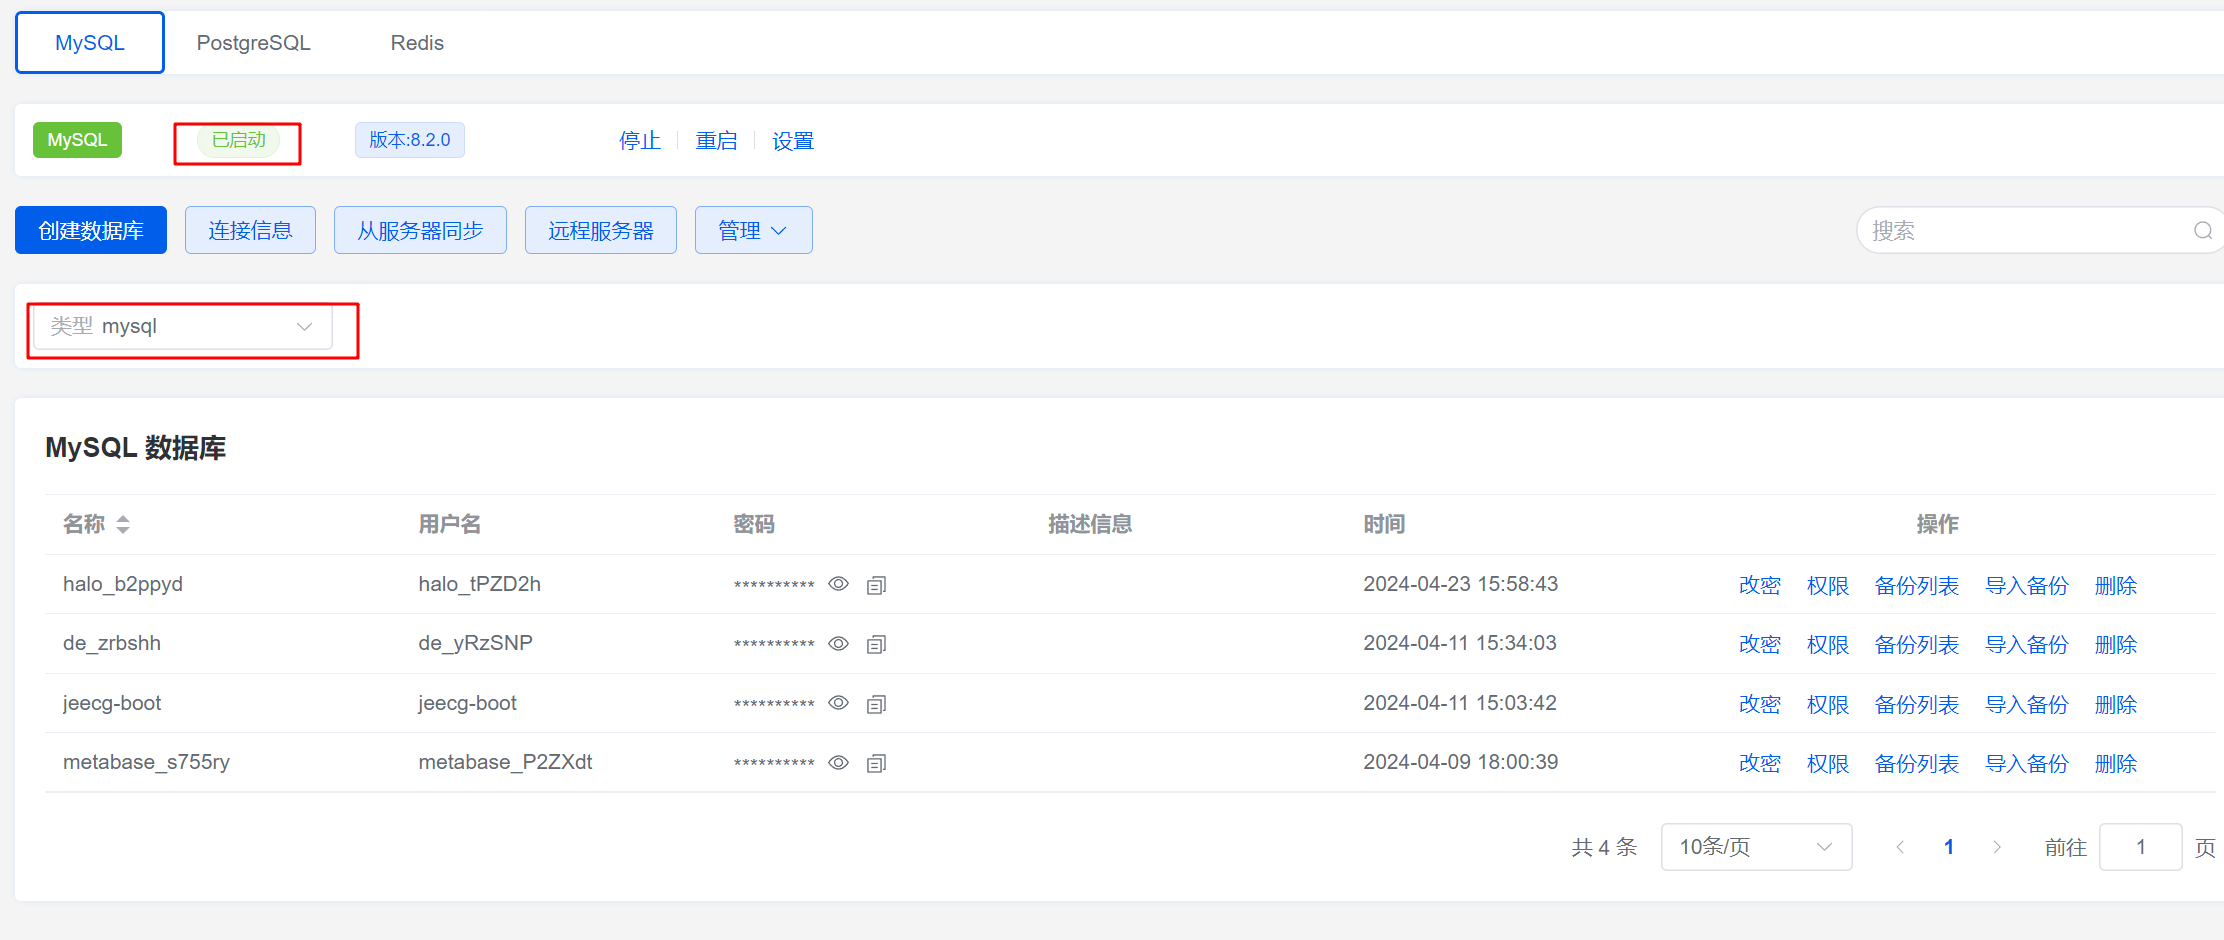Click 权限 for de_zrbshh
The image size is (2224, 940).
pos(1828,645)
